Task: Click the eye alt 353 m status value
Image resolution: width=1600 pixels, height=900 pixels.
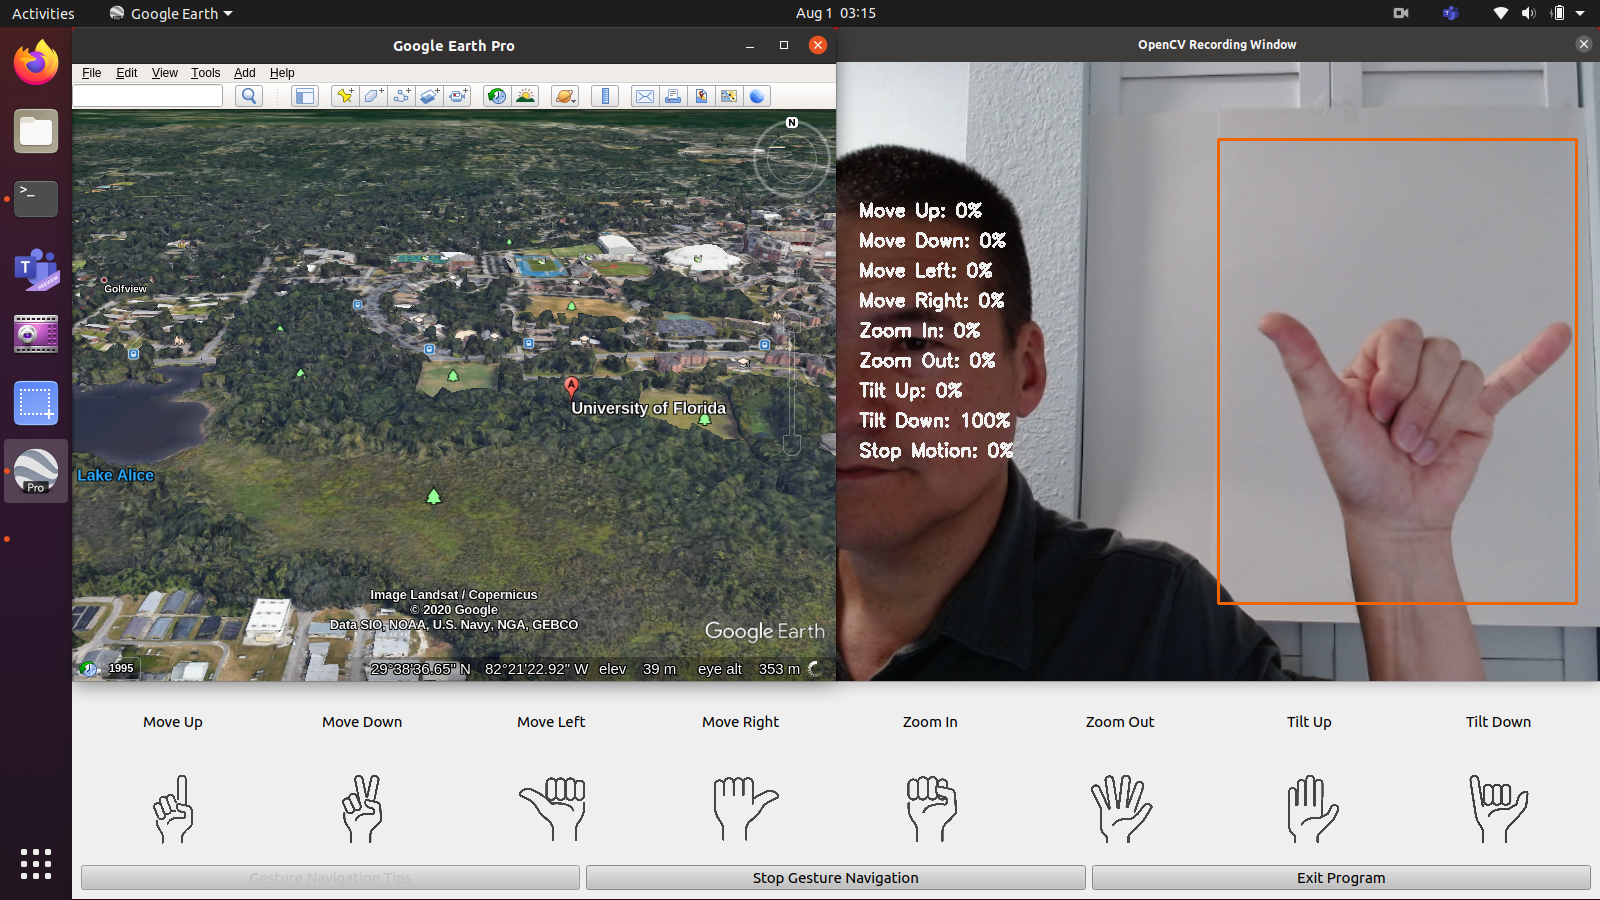Action: 749,669
